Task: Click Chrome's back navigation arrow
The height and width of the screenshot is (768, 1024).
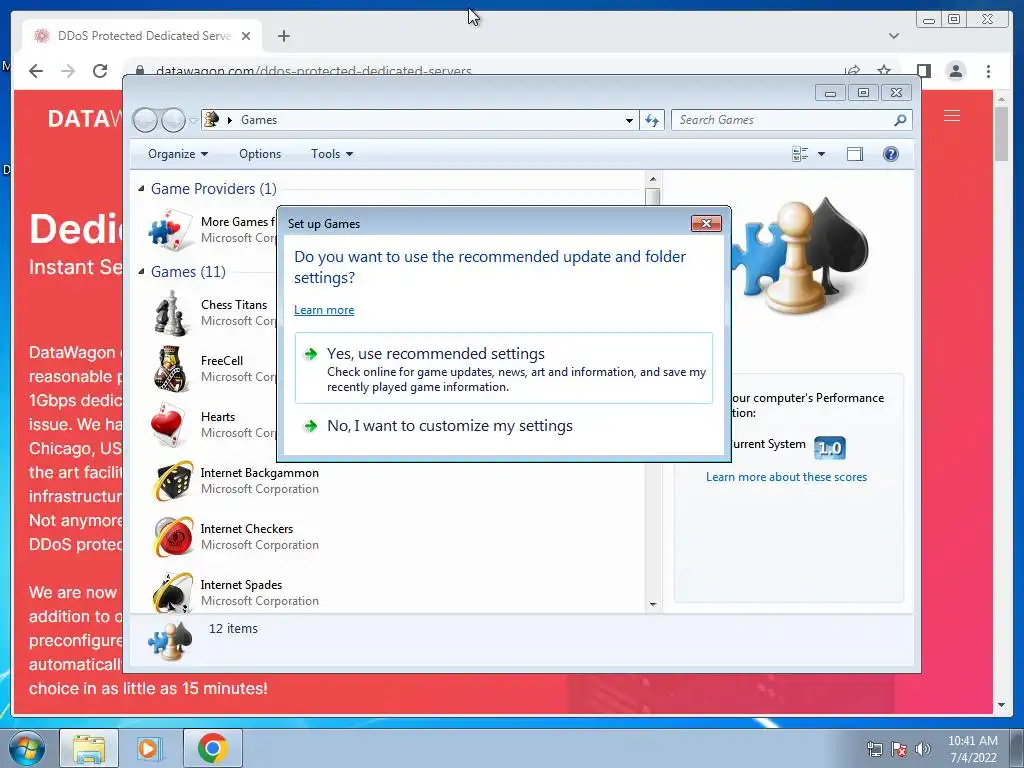Action: point(36,71)
